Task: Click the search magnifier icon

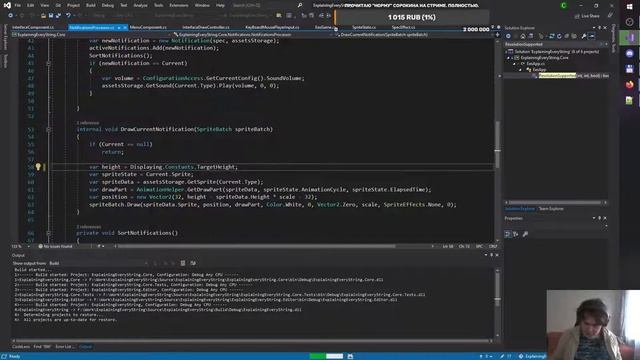Action: pos(300,5)
